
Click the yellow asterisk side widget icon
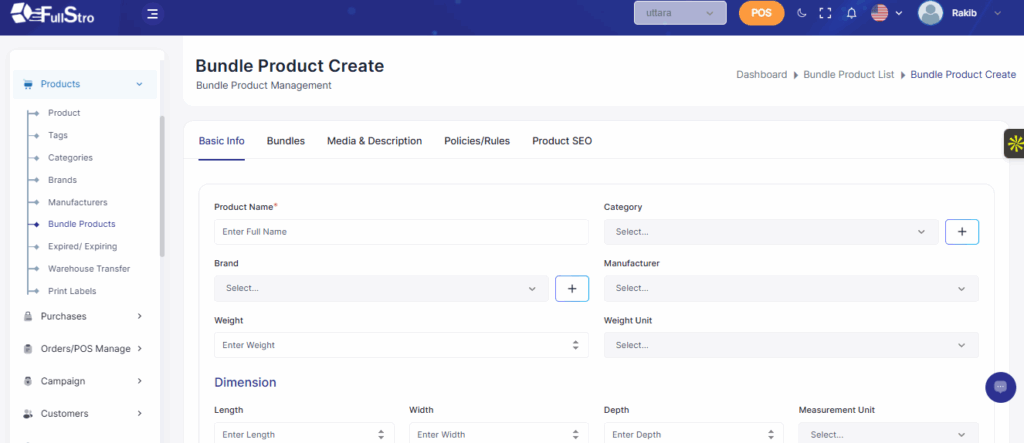(x=1014, y=144)
